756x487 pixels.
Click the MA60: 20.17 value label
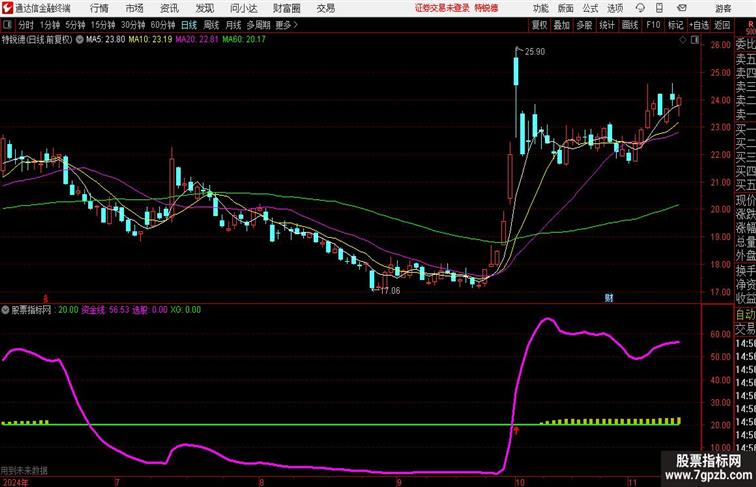pos(244,40)
